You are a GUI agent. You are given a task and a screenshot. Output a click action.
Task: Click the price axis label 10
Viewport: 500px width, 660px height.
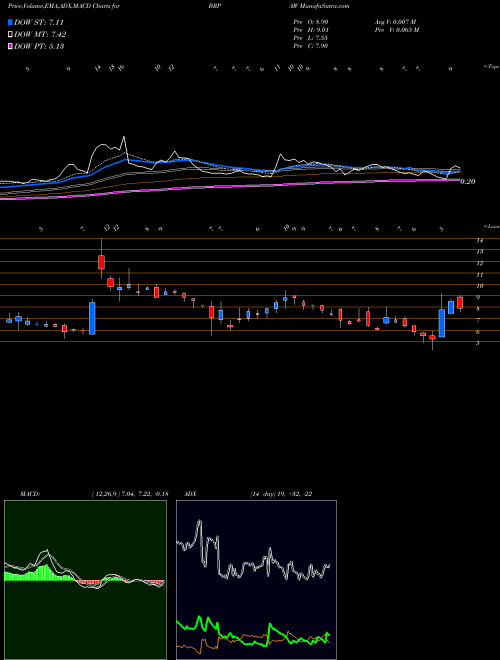click(479, 286)
